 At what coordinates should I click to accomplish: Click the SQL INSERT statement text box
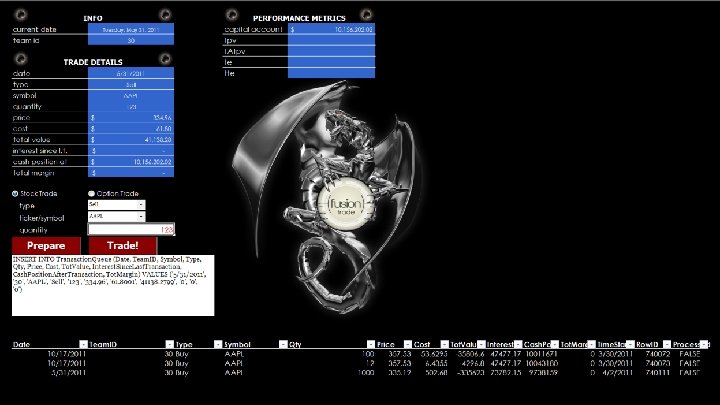coord(113,285)
